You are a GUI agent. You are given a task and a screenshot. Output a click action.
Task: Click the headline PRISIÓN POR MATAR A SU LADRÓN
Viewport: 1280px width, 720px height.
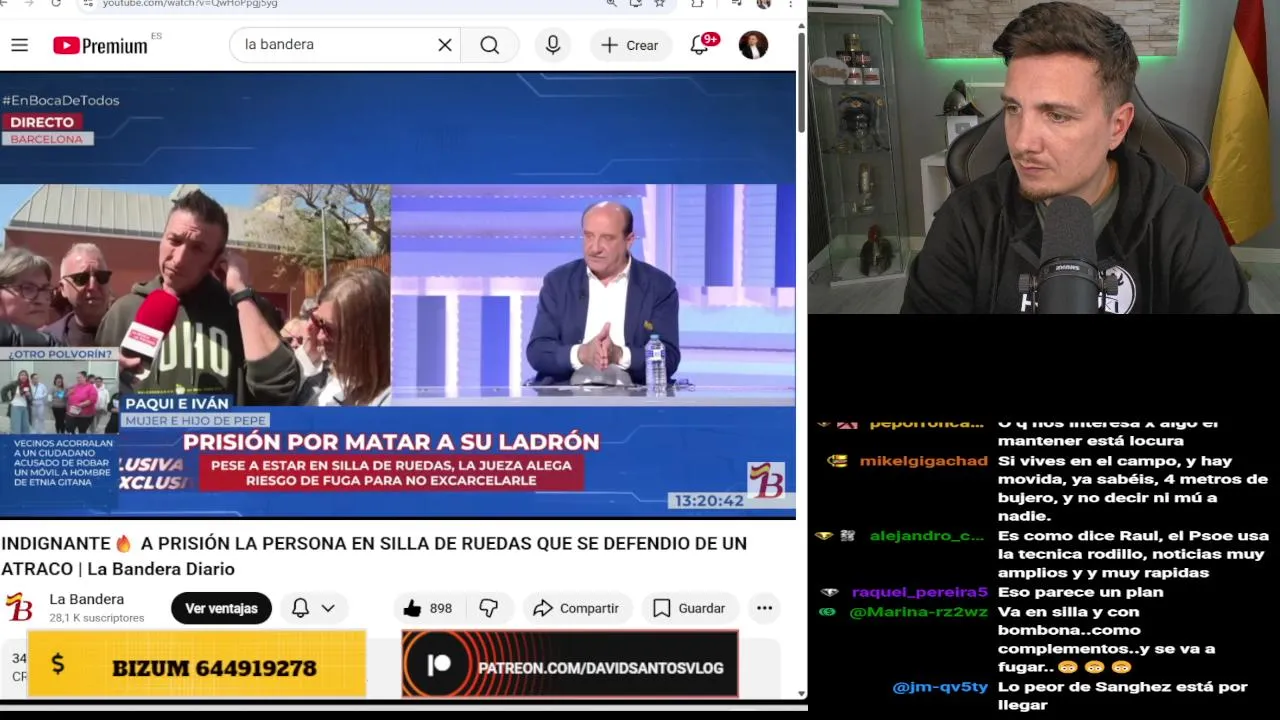[x=391, y=441]
